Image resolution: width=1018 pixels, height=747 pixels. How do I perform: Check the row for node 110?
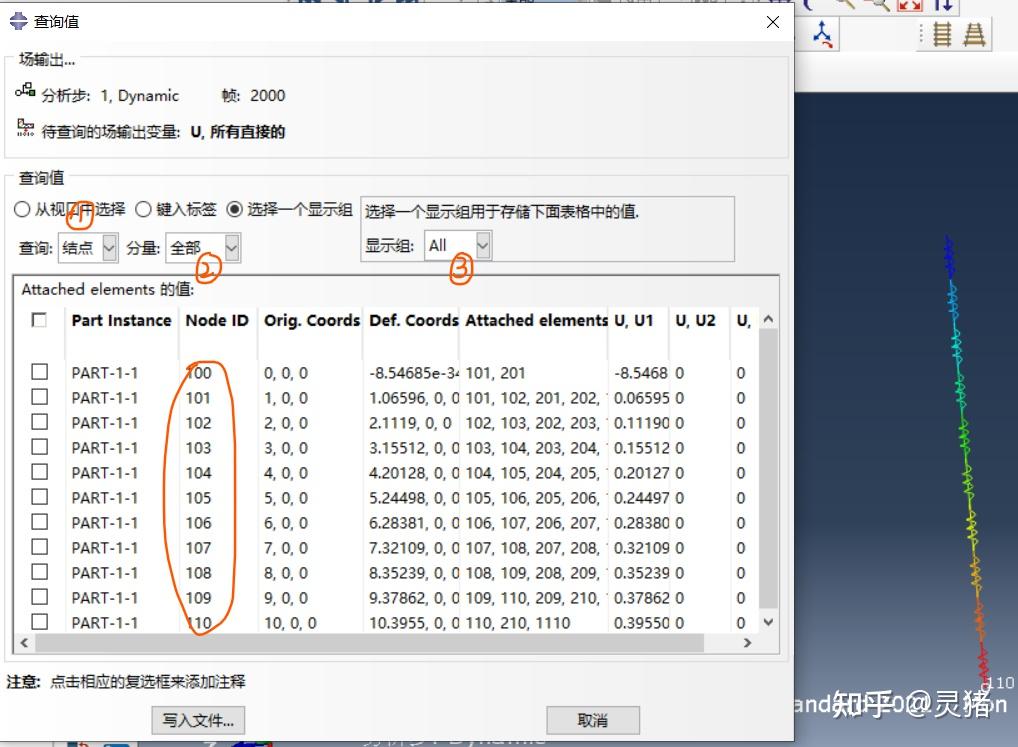[x=40, y=622]
